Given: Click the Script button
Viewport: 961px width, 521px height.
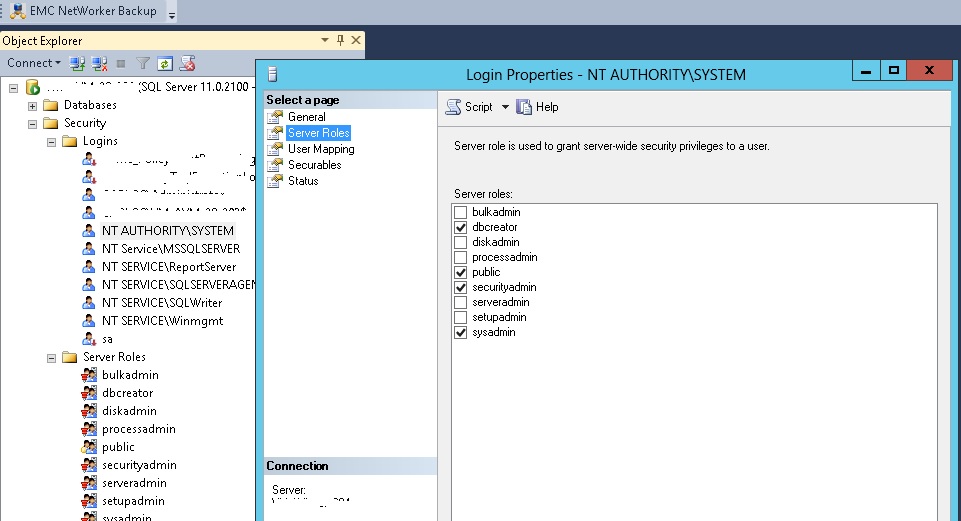Looking at the screenshot, I should pyautogui.click(x=469, y=107).
